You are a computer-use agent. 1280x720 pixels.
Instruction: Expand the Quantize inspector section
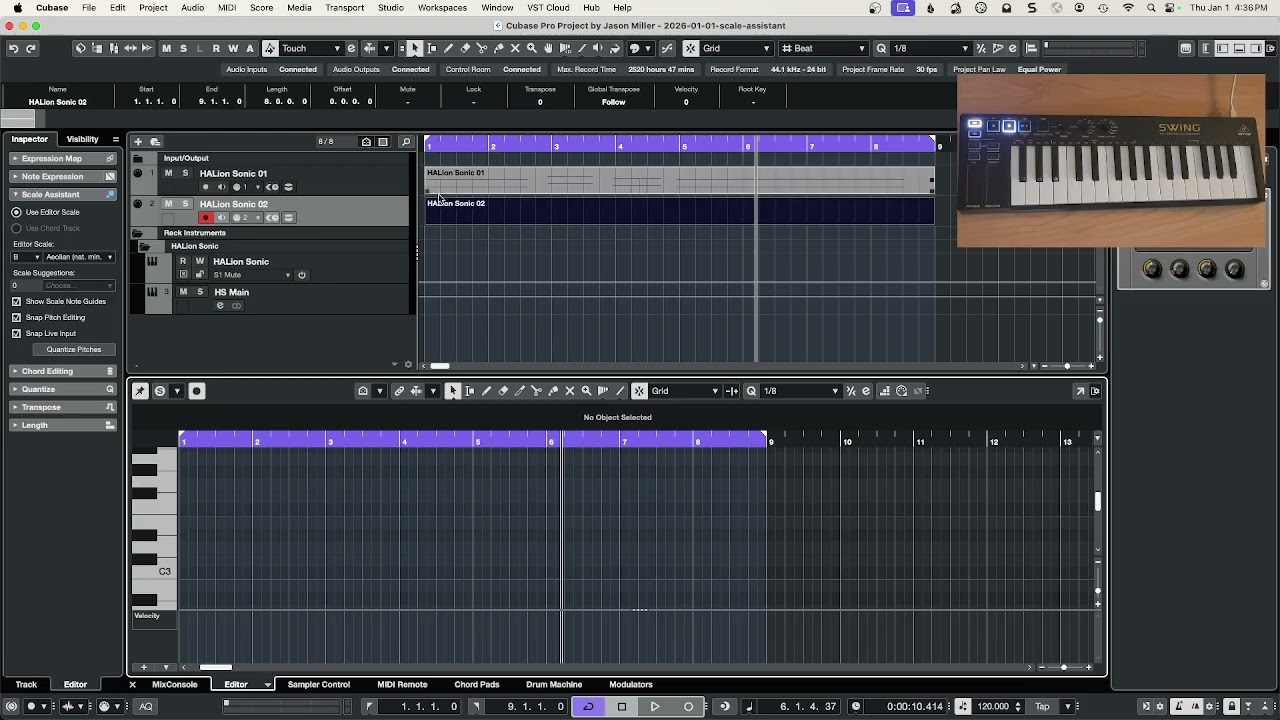click(64, 389)
